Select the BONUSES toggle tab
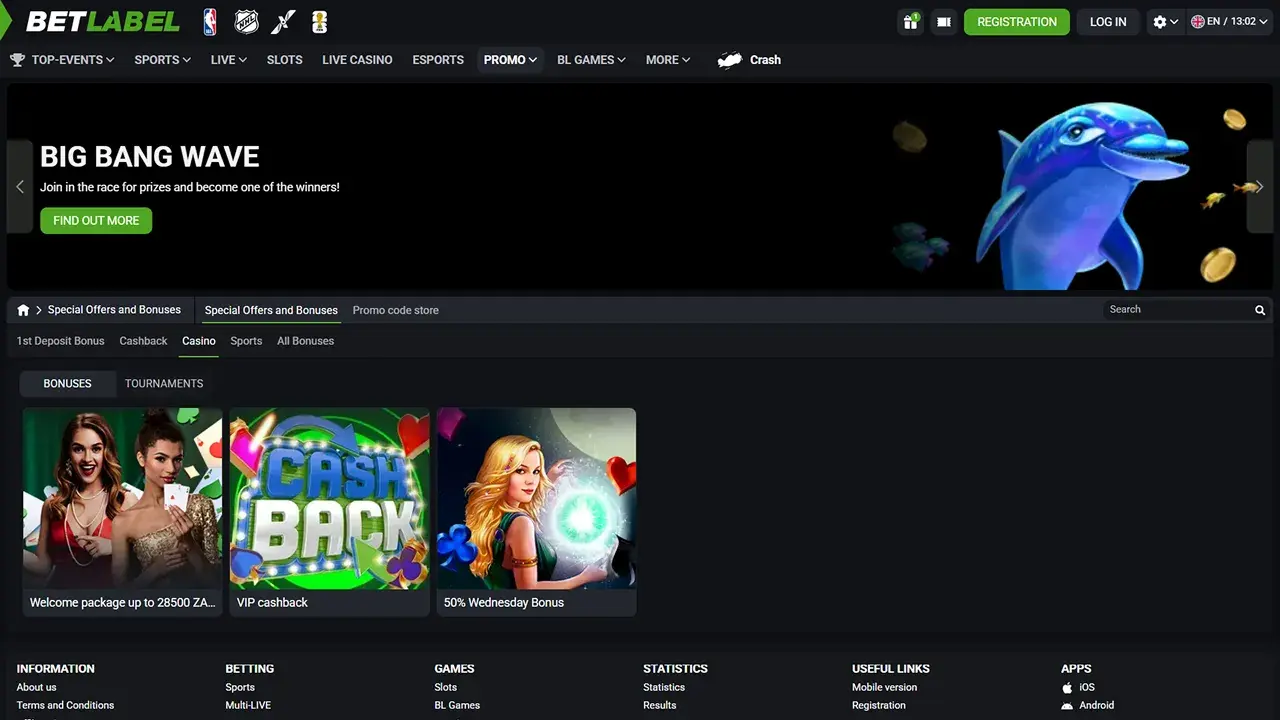Screen dimensions: 1280x720 coord(67,383)
